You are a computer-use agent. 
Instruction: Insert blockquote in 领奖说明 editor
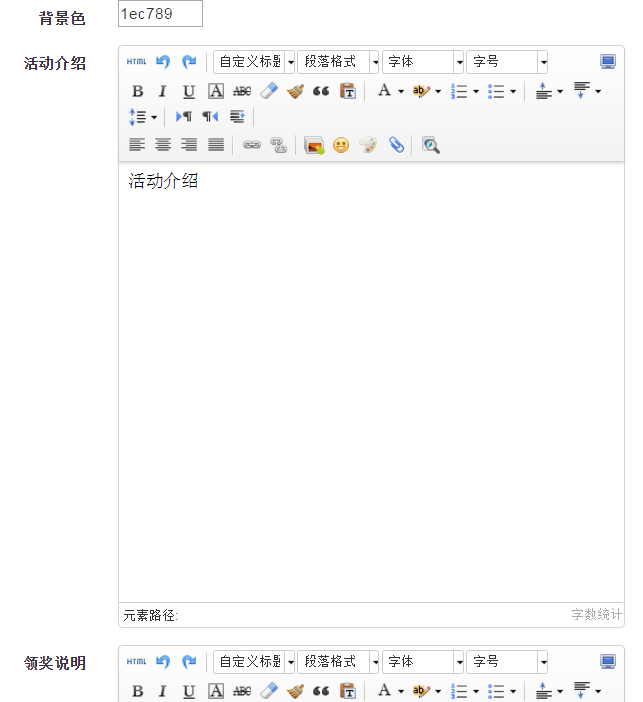click(321, 691)
